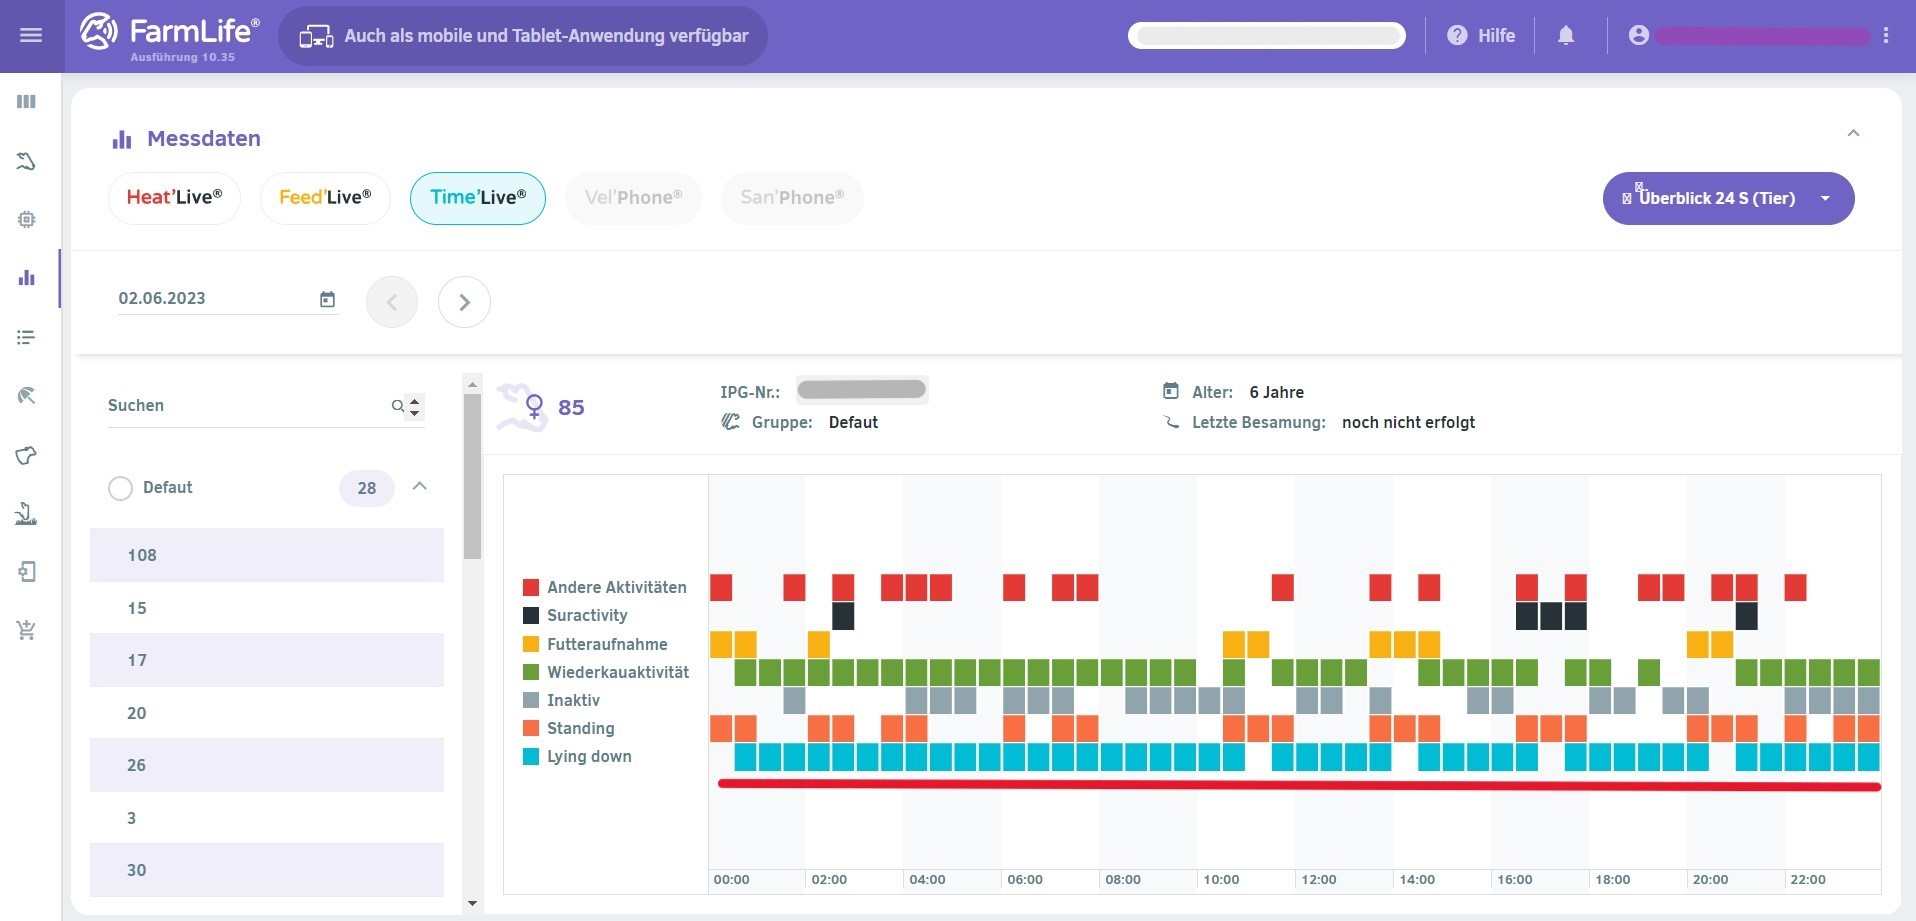Screen dimensions: 1916x921
Task: Open the hamburger main menu
Action: coord(31,36)
